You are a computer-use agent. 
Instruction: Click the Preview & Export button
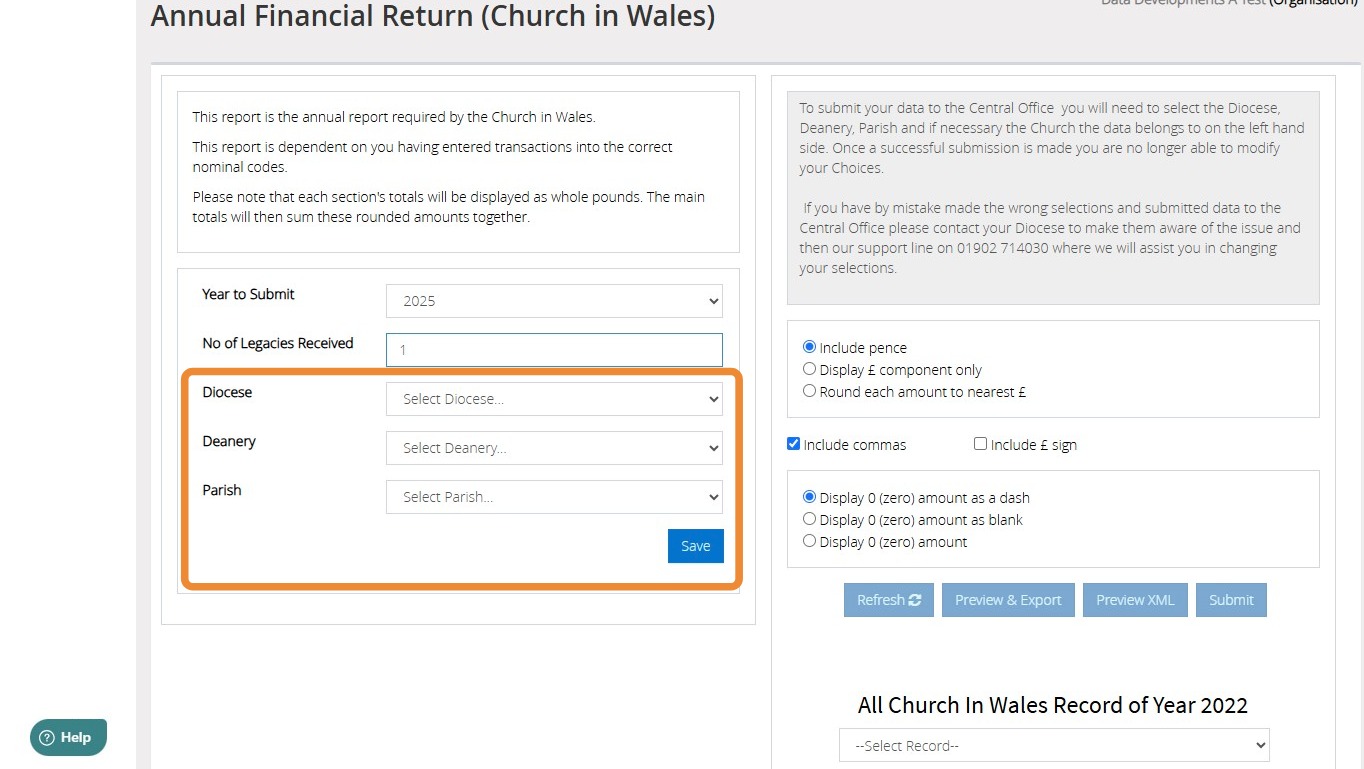coord(1008,600)
